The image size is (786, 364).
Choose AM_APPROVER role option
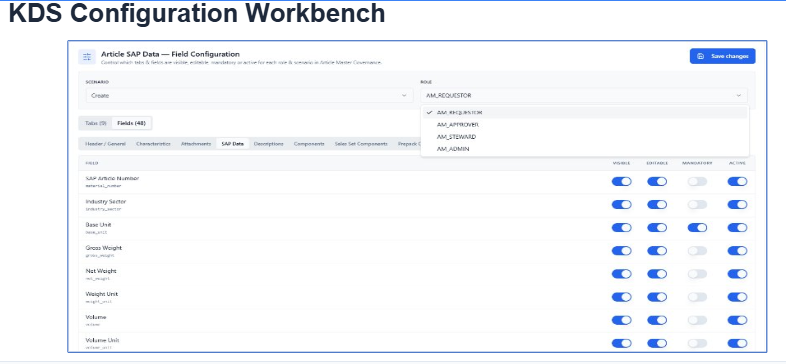(584, 125)
